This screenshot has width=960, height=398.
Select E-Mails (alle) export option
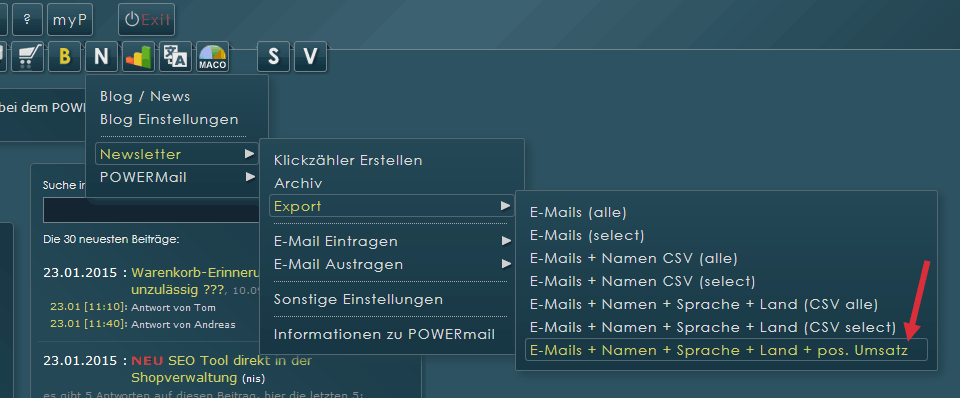pos(579,212)
